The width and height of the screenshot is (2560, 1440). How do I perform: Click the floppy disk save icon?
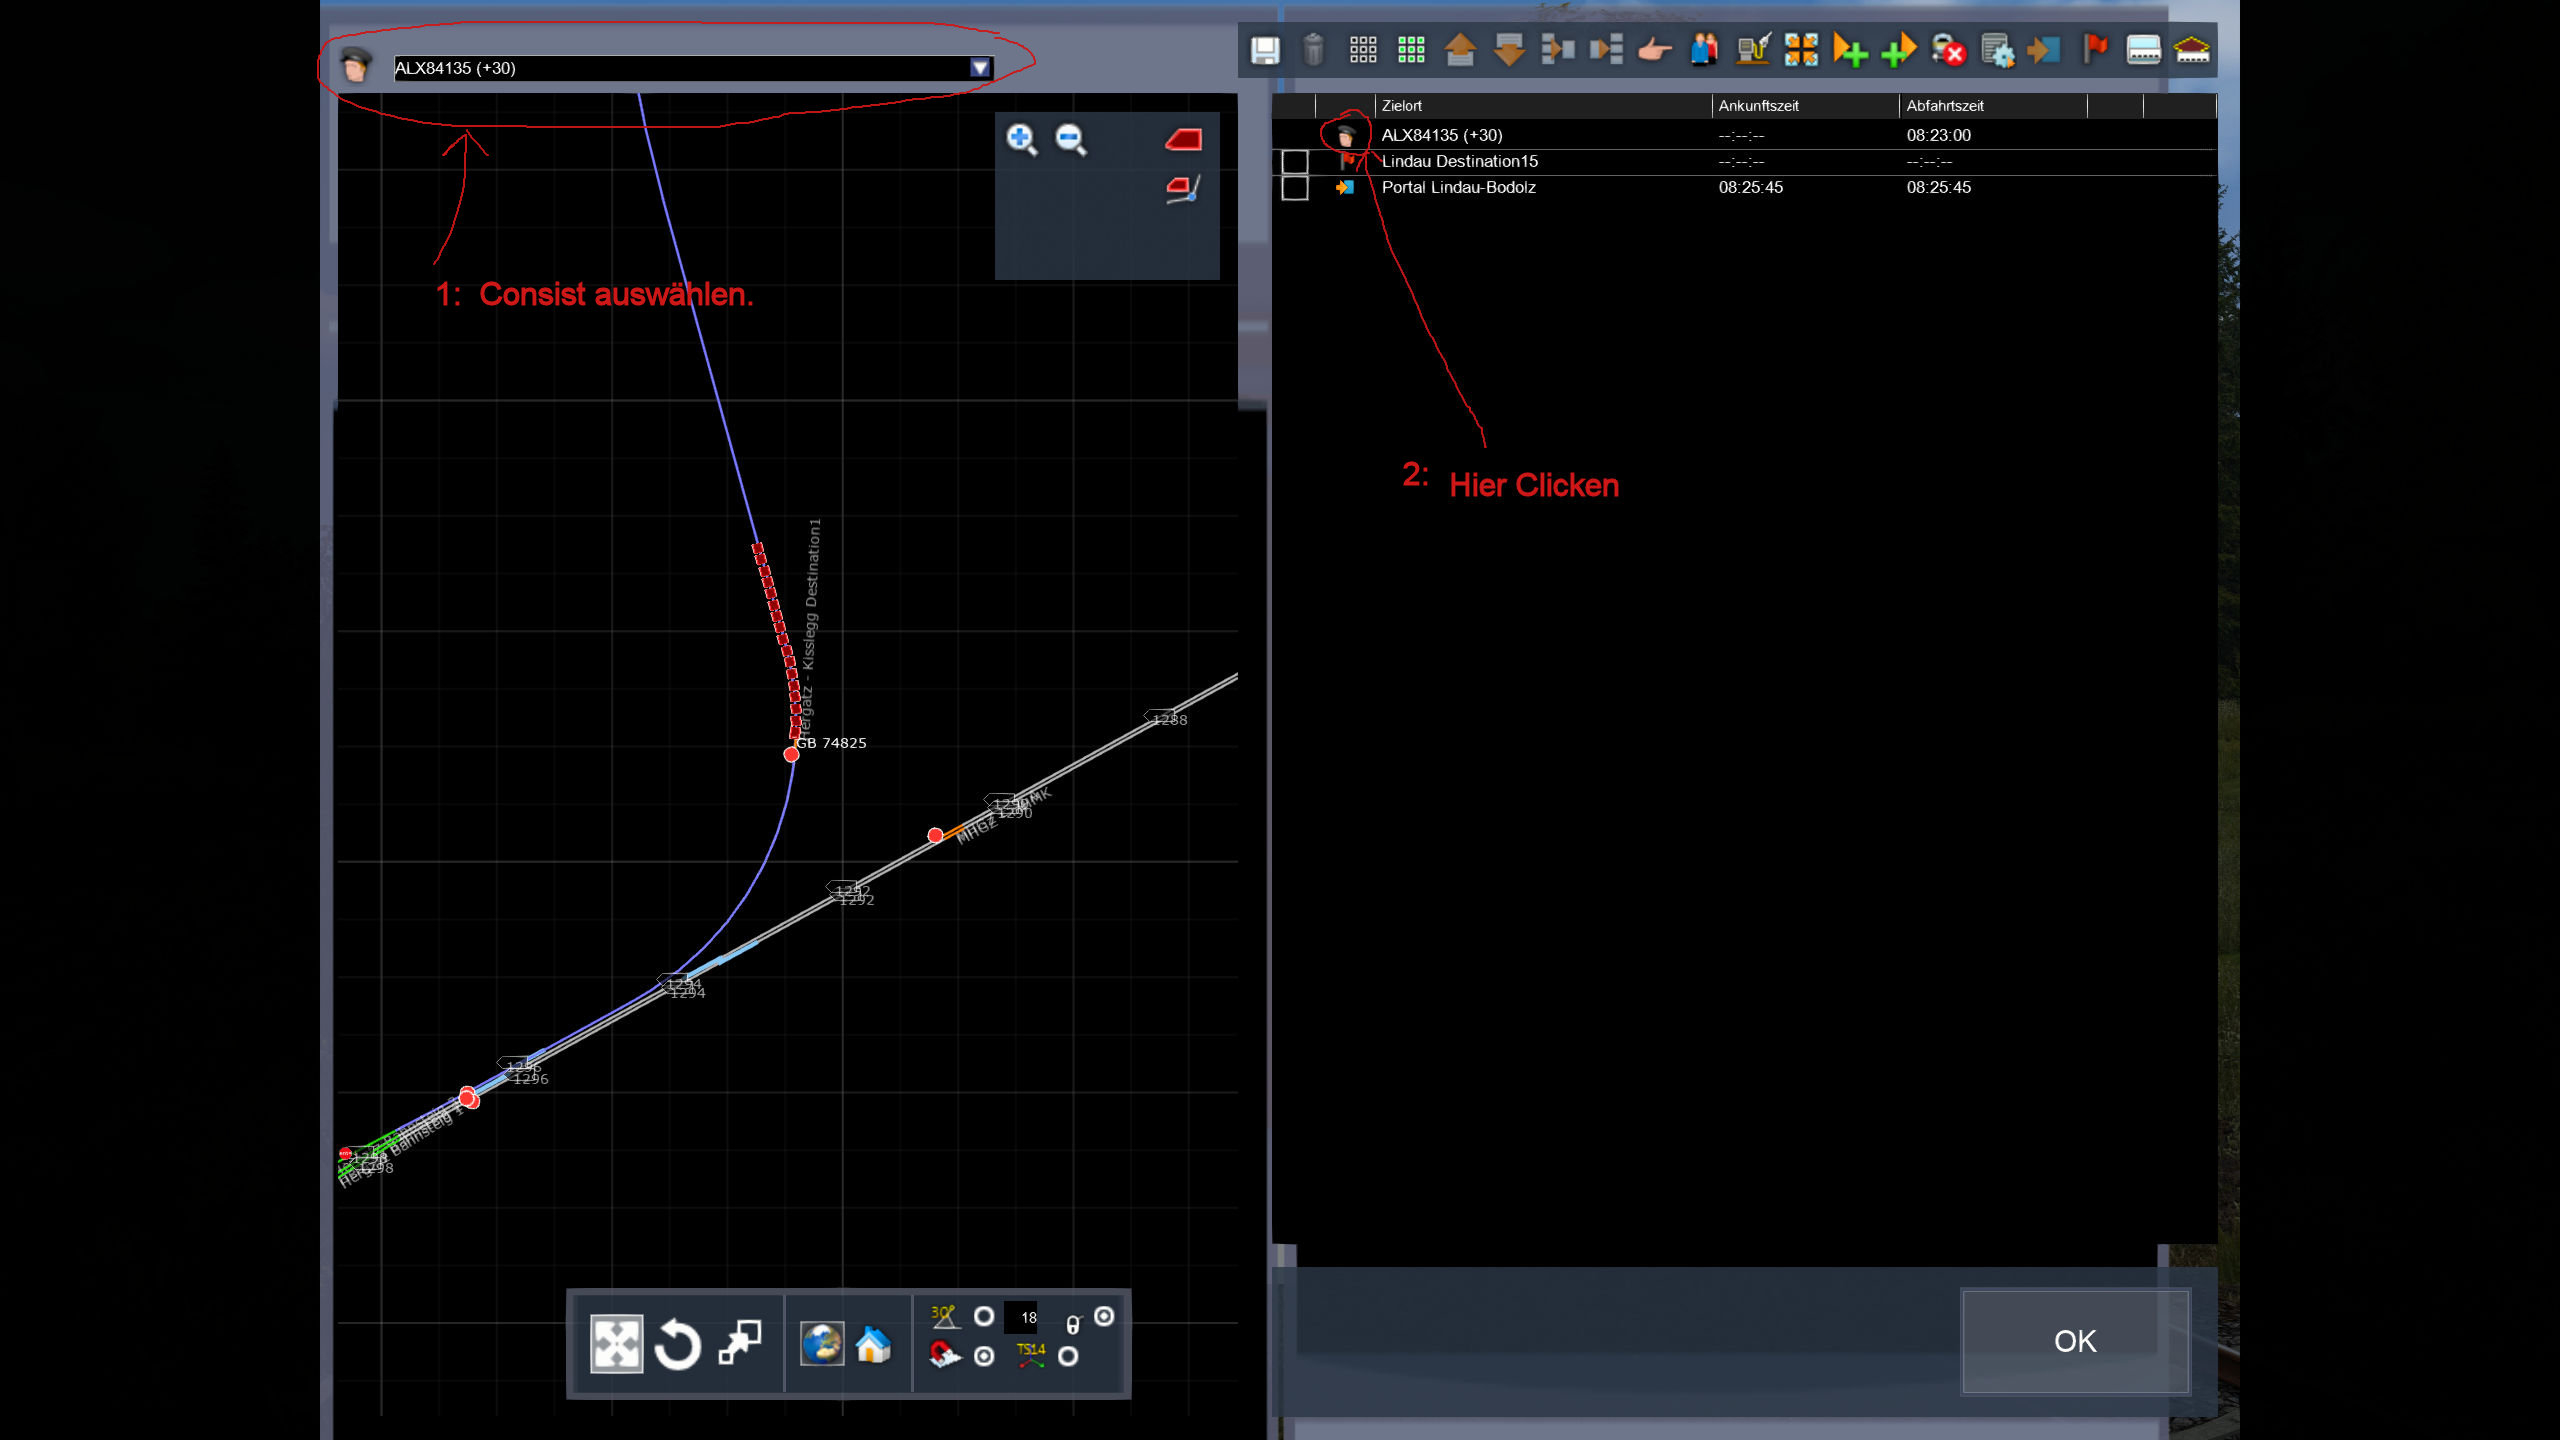[1265, 50]
